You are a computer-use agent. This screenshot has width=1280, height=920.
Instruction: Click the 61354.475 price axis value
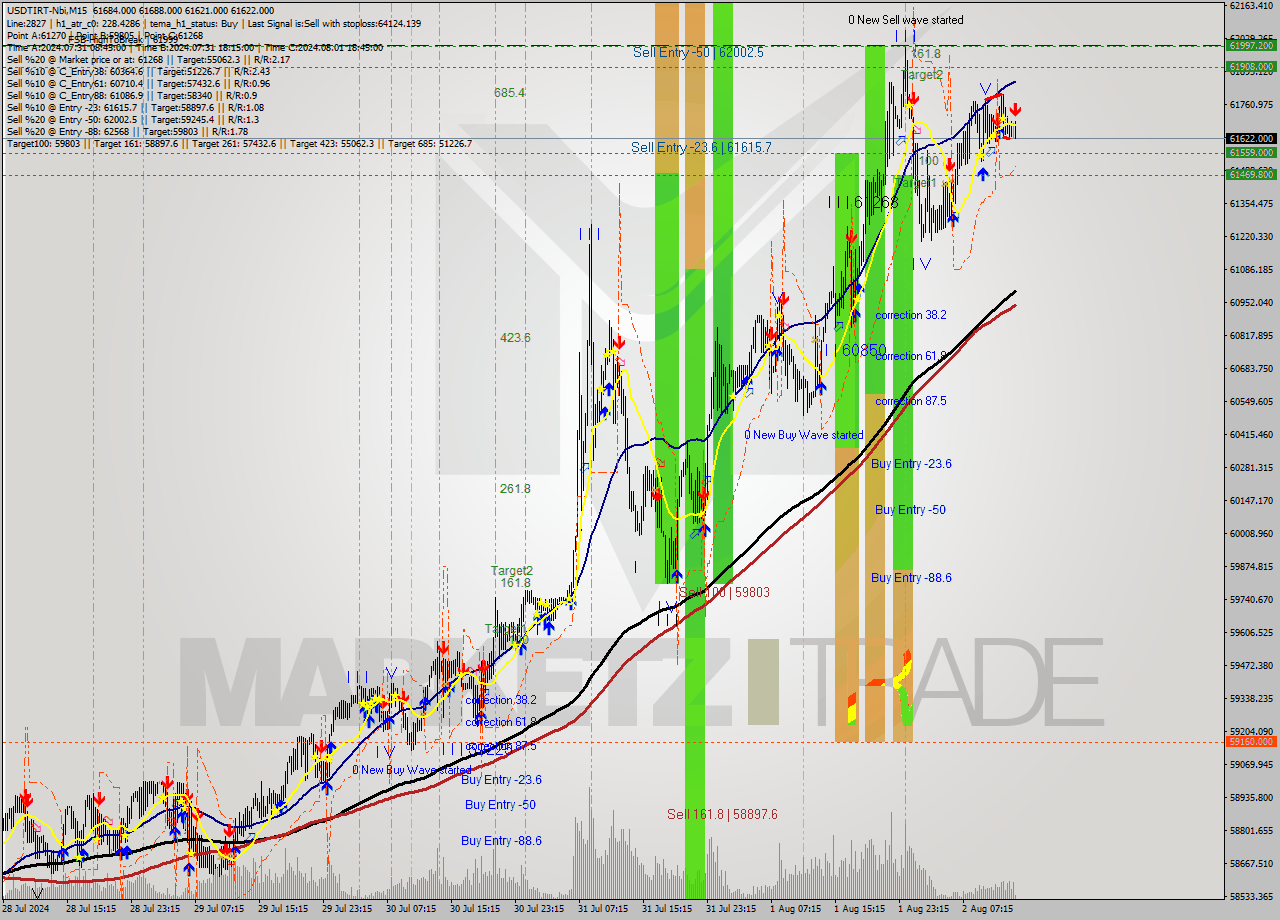pos(1251,203)
